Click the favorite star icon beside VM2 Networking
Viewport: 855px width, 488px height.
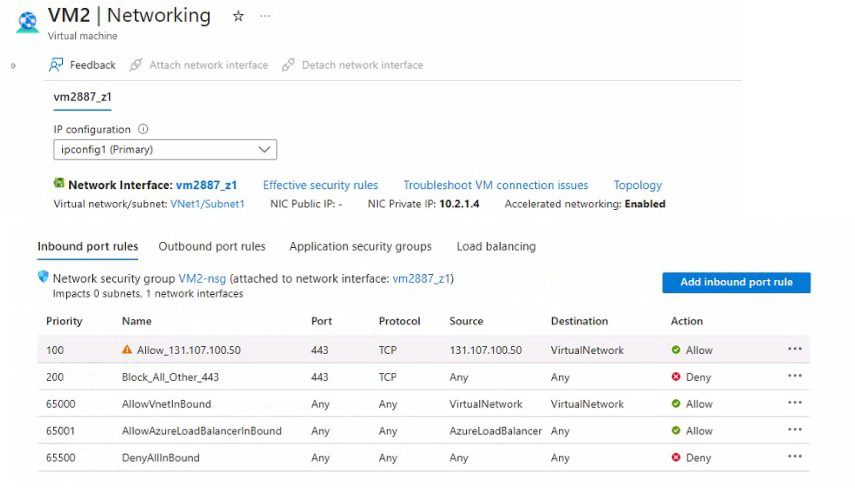(x=238, y=16)
